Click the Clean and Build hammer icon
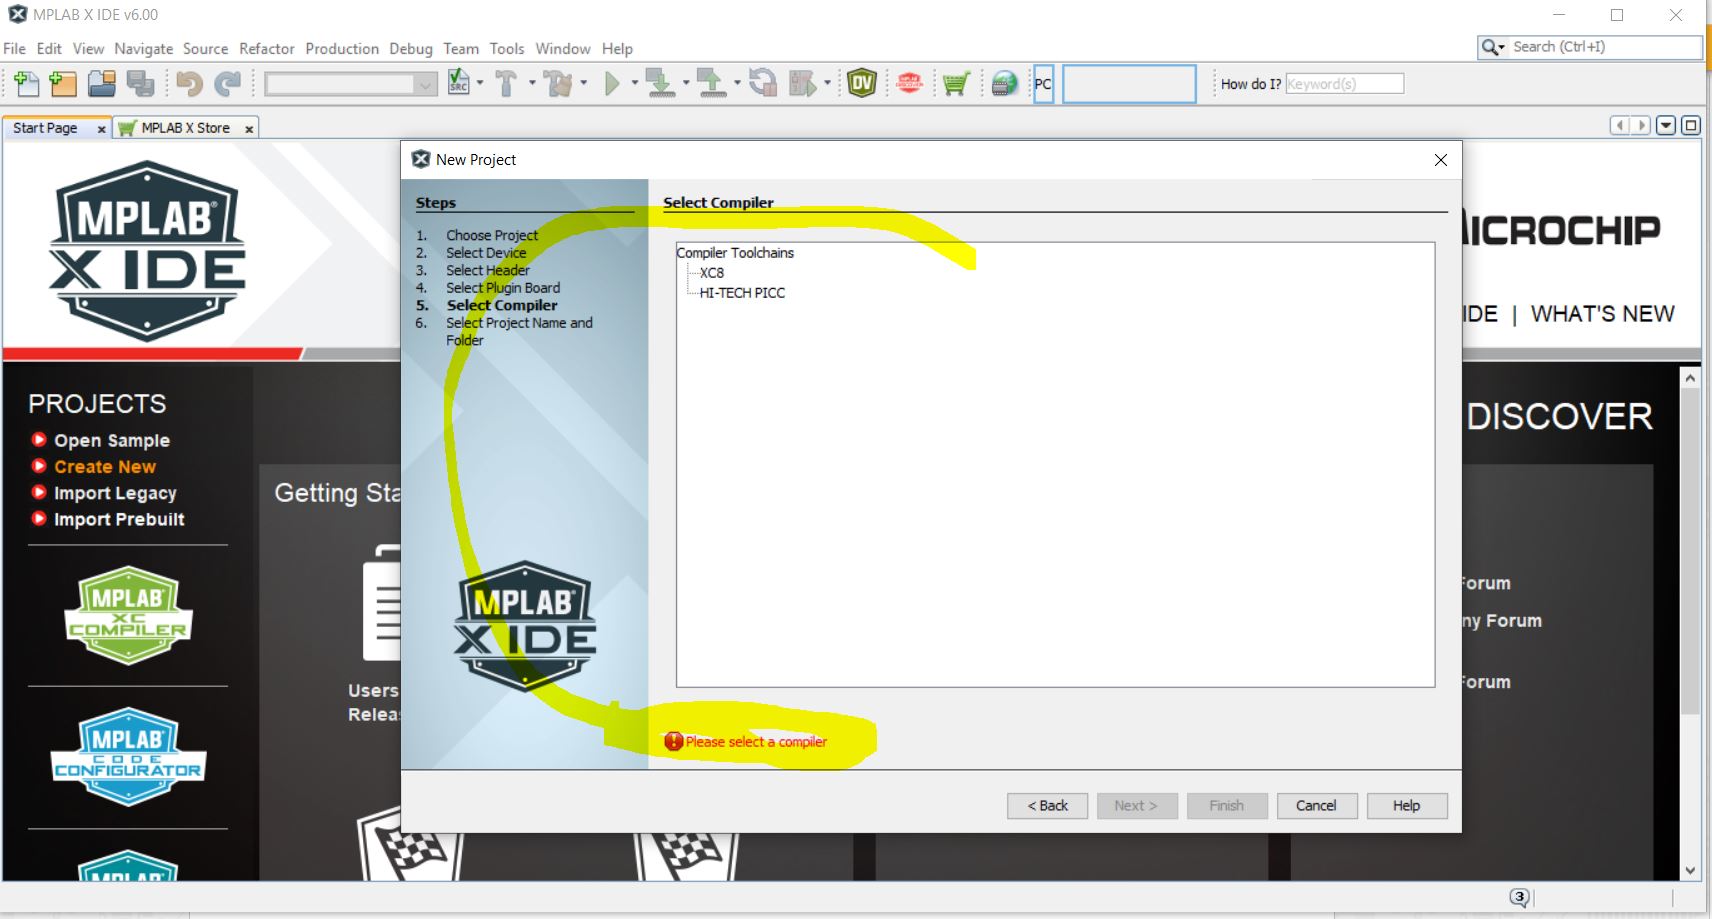Viewport: 1712px width, 919px height. click(x=558, y=84)
